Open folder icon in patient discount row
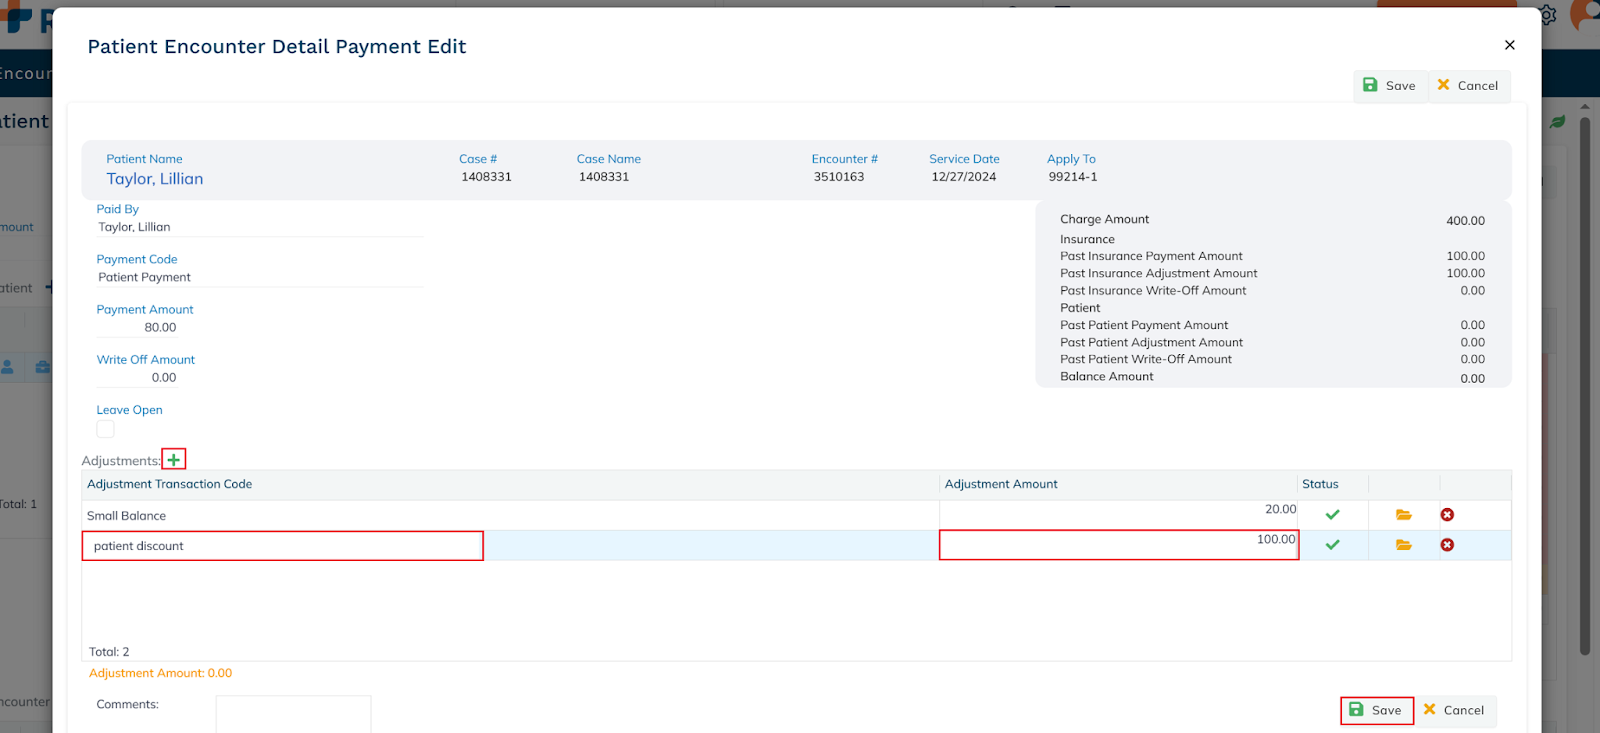The height and width of the screenshot is (733, 1600). (1403, 545)
